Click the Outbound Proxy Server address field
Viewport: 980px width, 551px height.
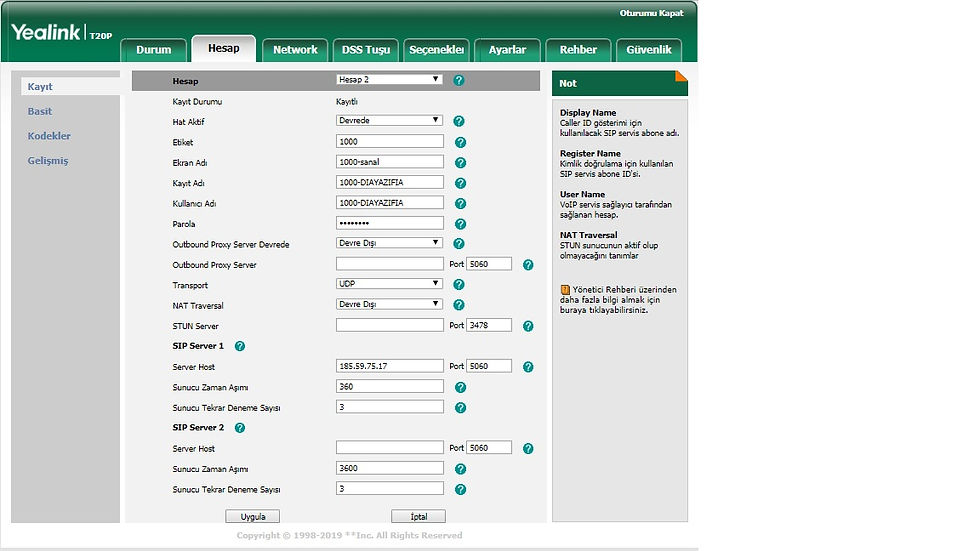[x=390, y=264]
